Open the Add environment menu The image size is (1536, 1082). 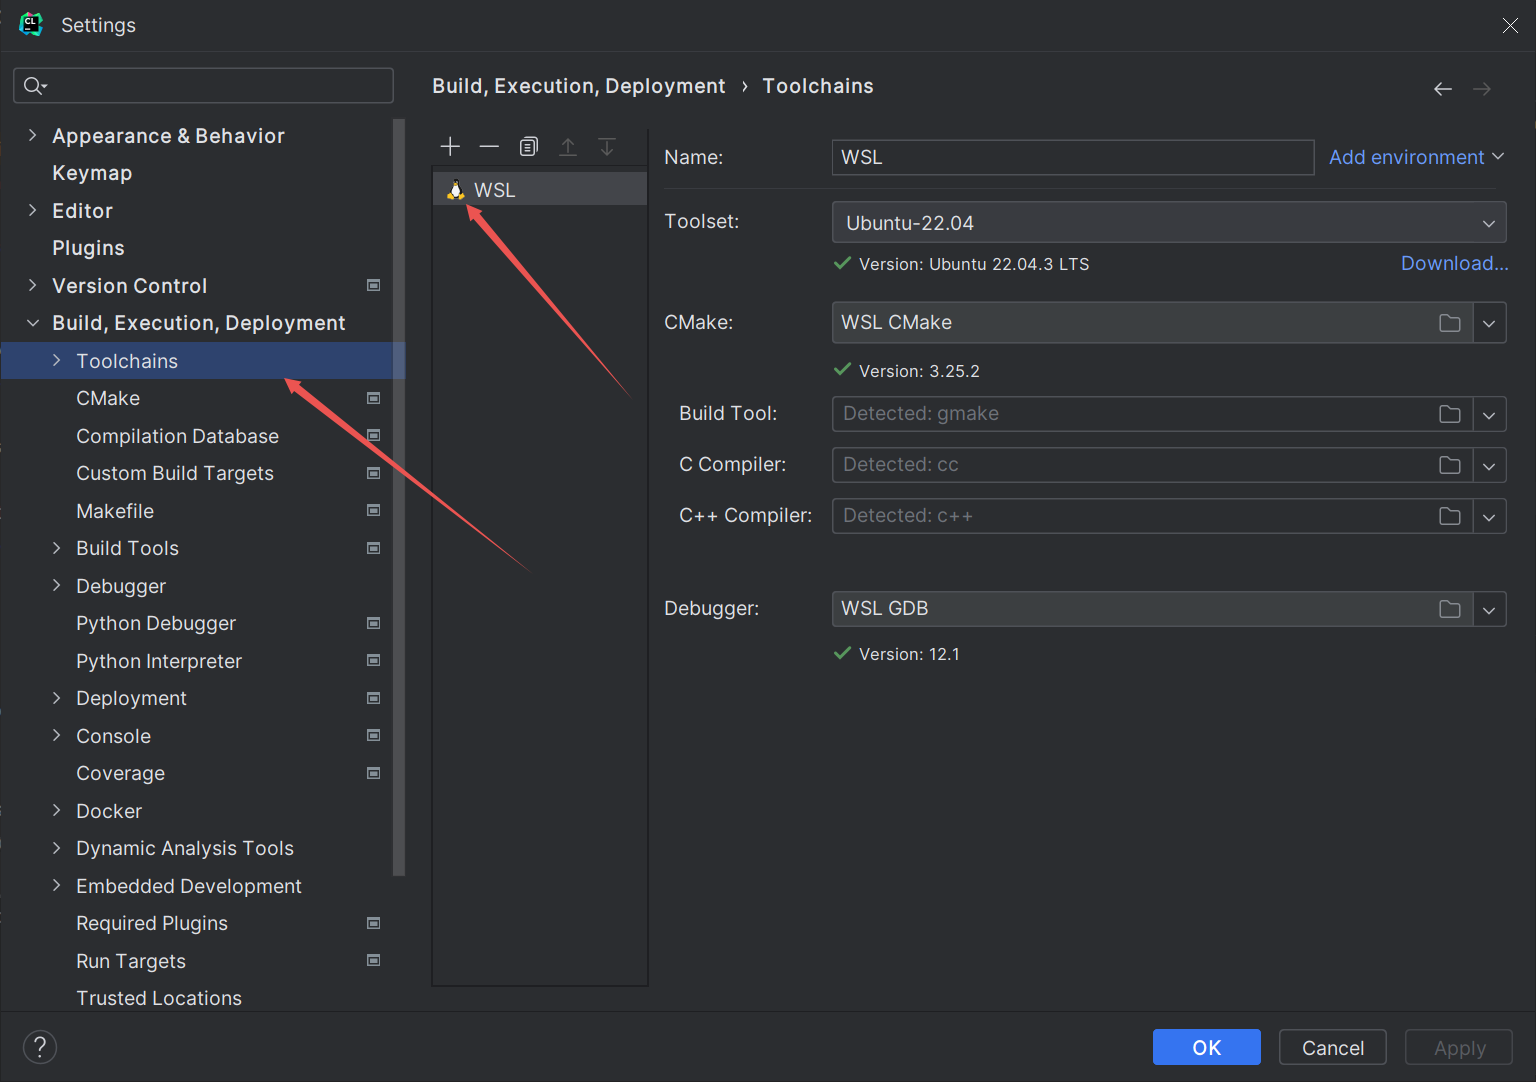point(1416,157)
